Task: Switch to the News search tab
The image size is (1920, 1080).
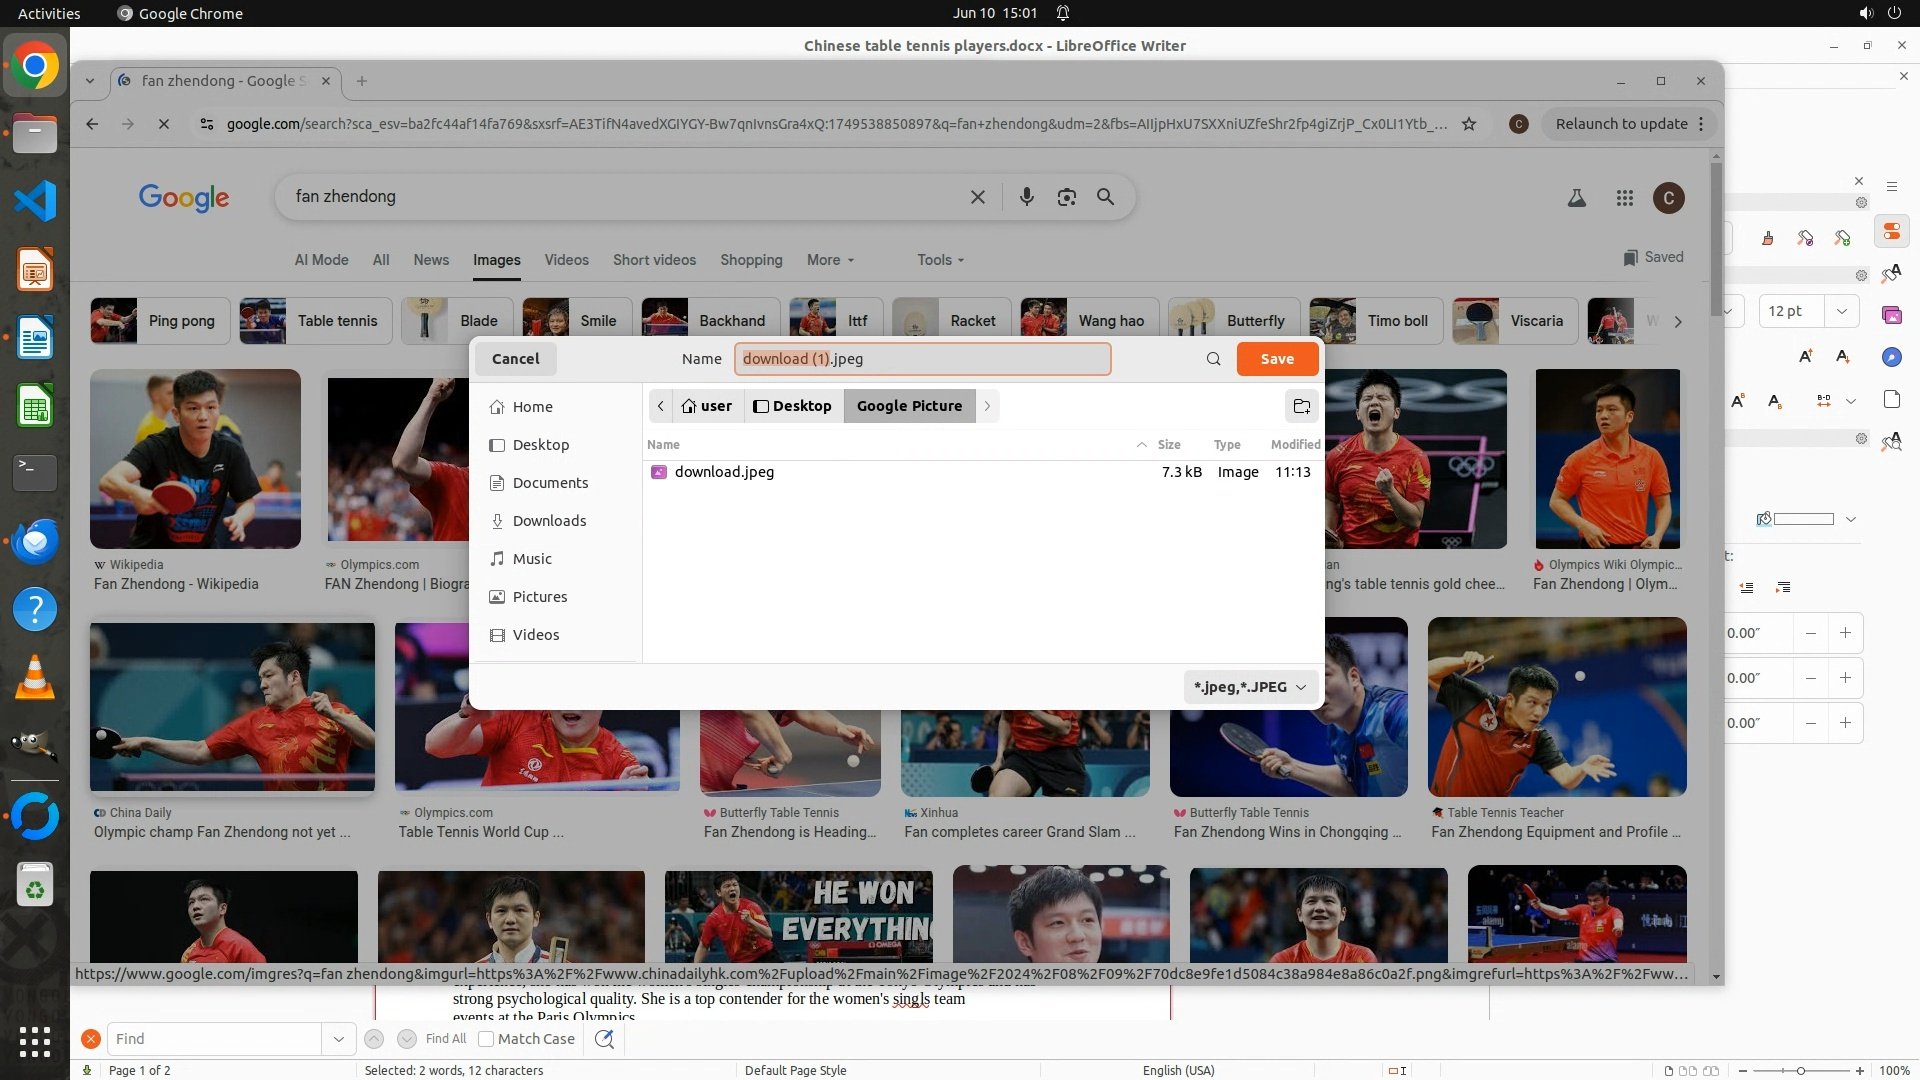Action: click(431, 260)
